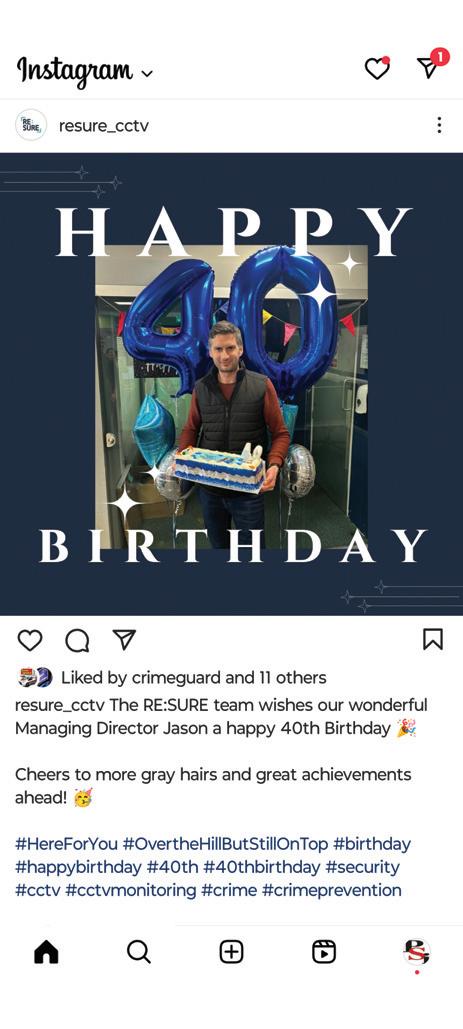463x1029 pixels.
Task: Bookmark the birthday post
Action: click(x=433, y=639)
